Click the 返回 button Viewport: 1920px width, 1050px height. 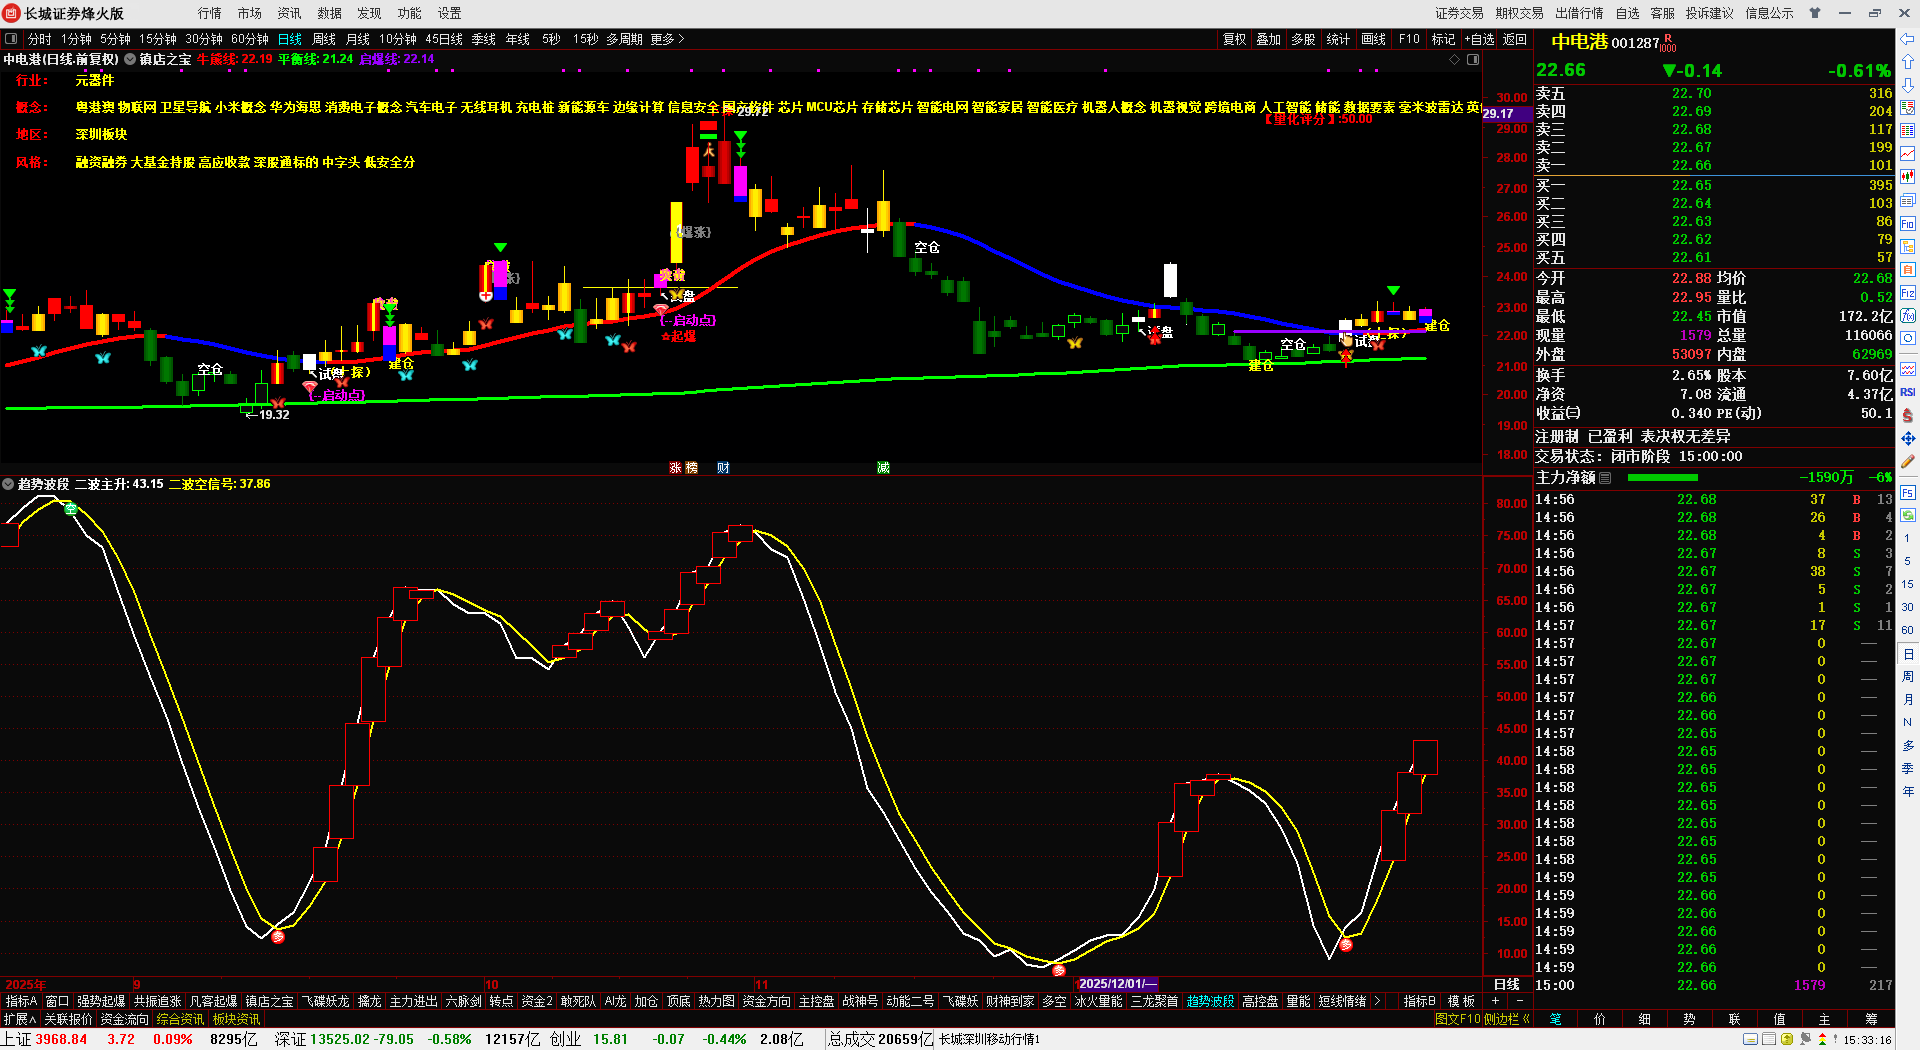coord(1515,39)
